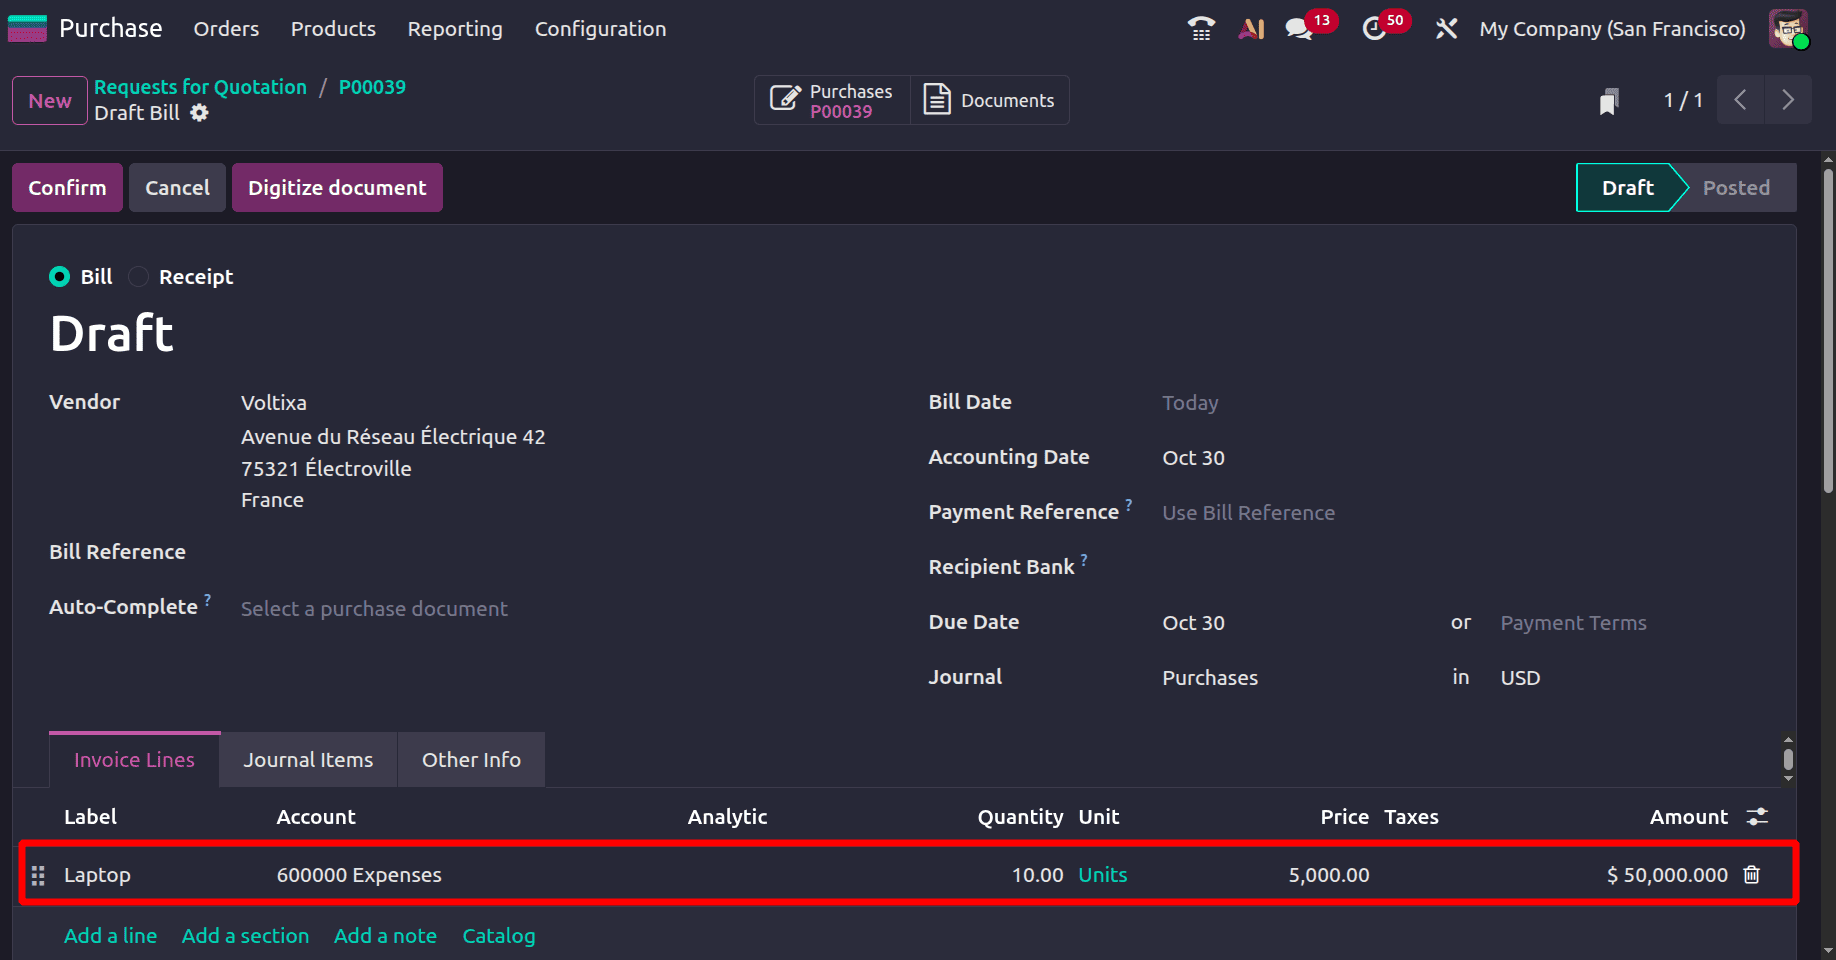Open the developer tools crossed-tools icon
The height and width of the screenshot is (960, 1836).
pyautogui.click(x=1446, y=28)
